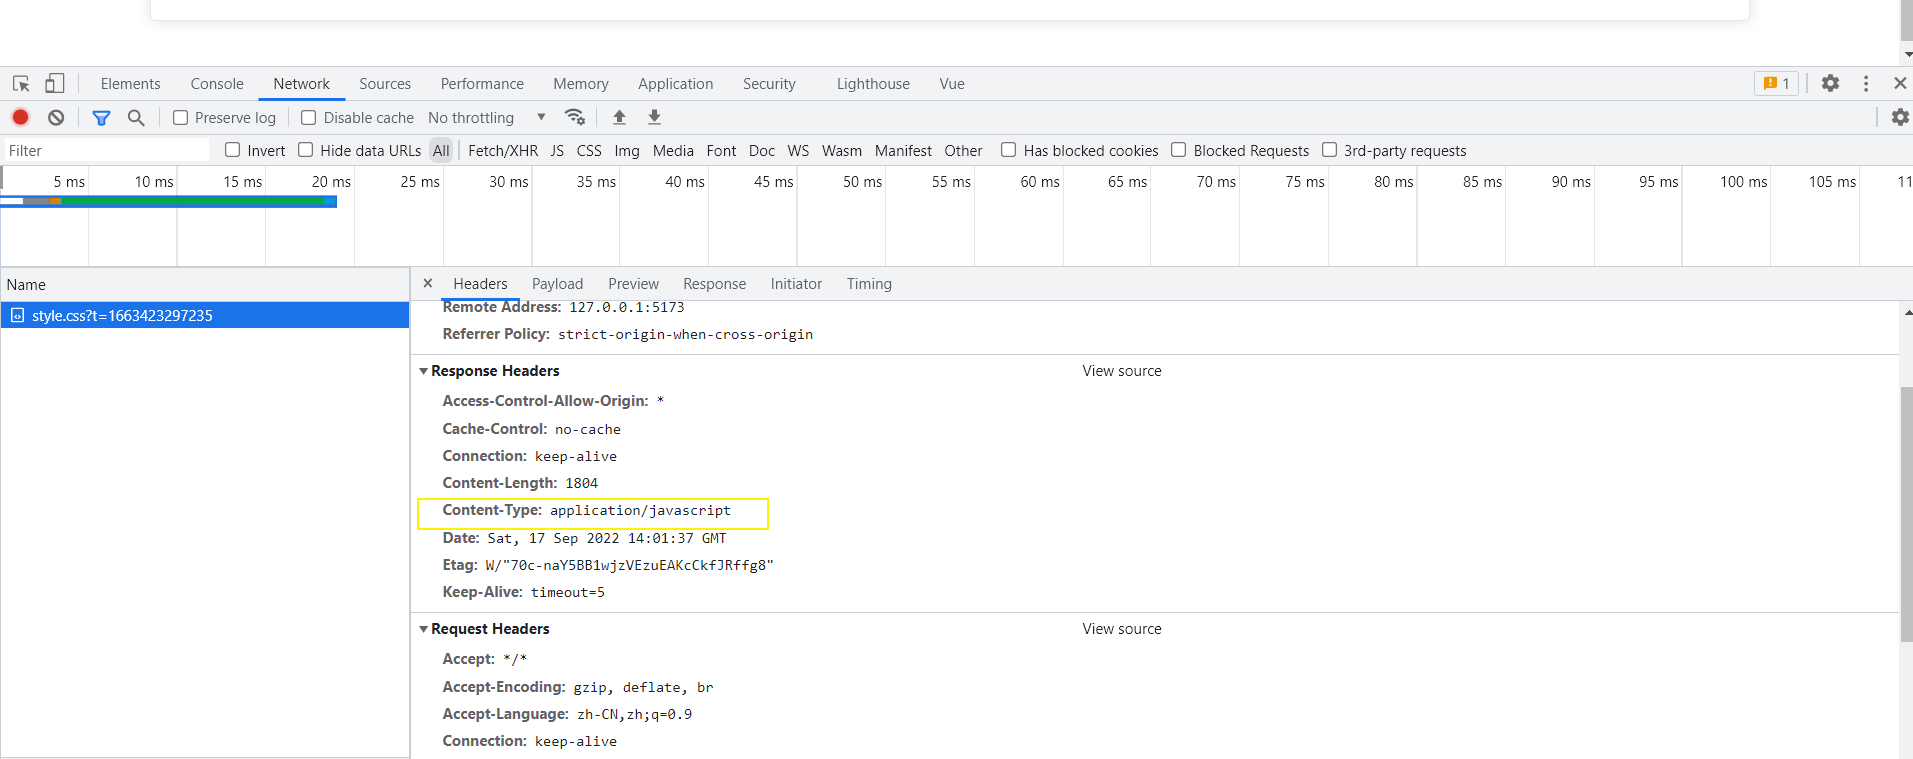Image resolution: width=1913 pixels, height=759 pixels.
Task: Stop recording network log
Action: (20, 117)
